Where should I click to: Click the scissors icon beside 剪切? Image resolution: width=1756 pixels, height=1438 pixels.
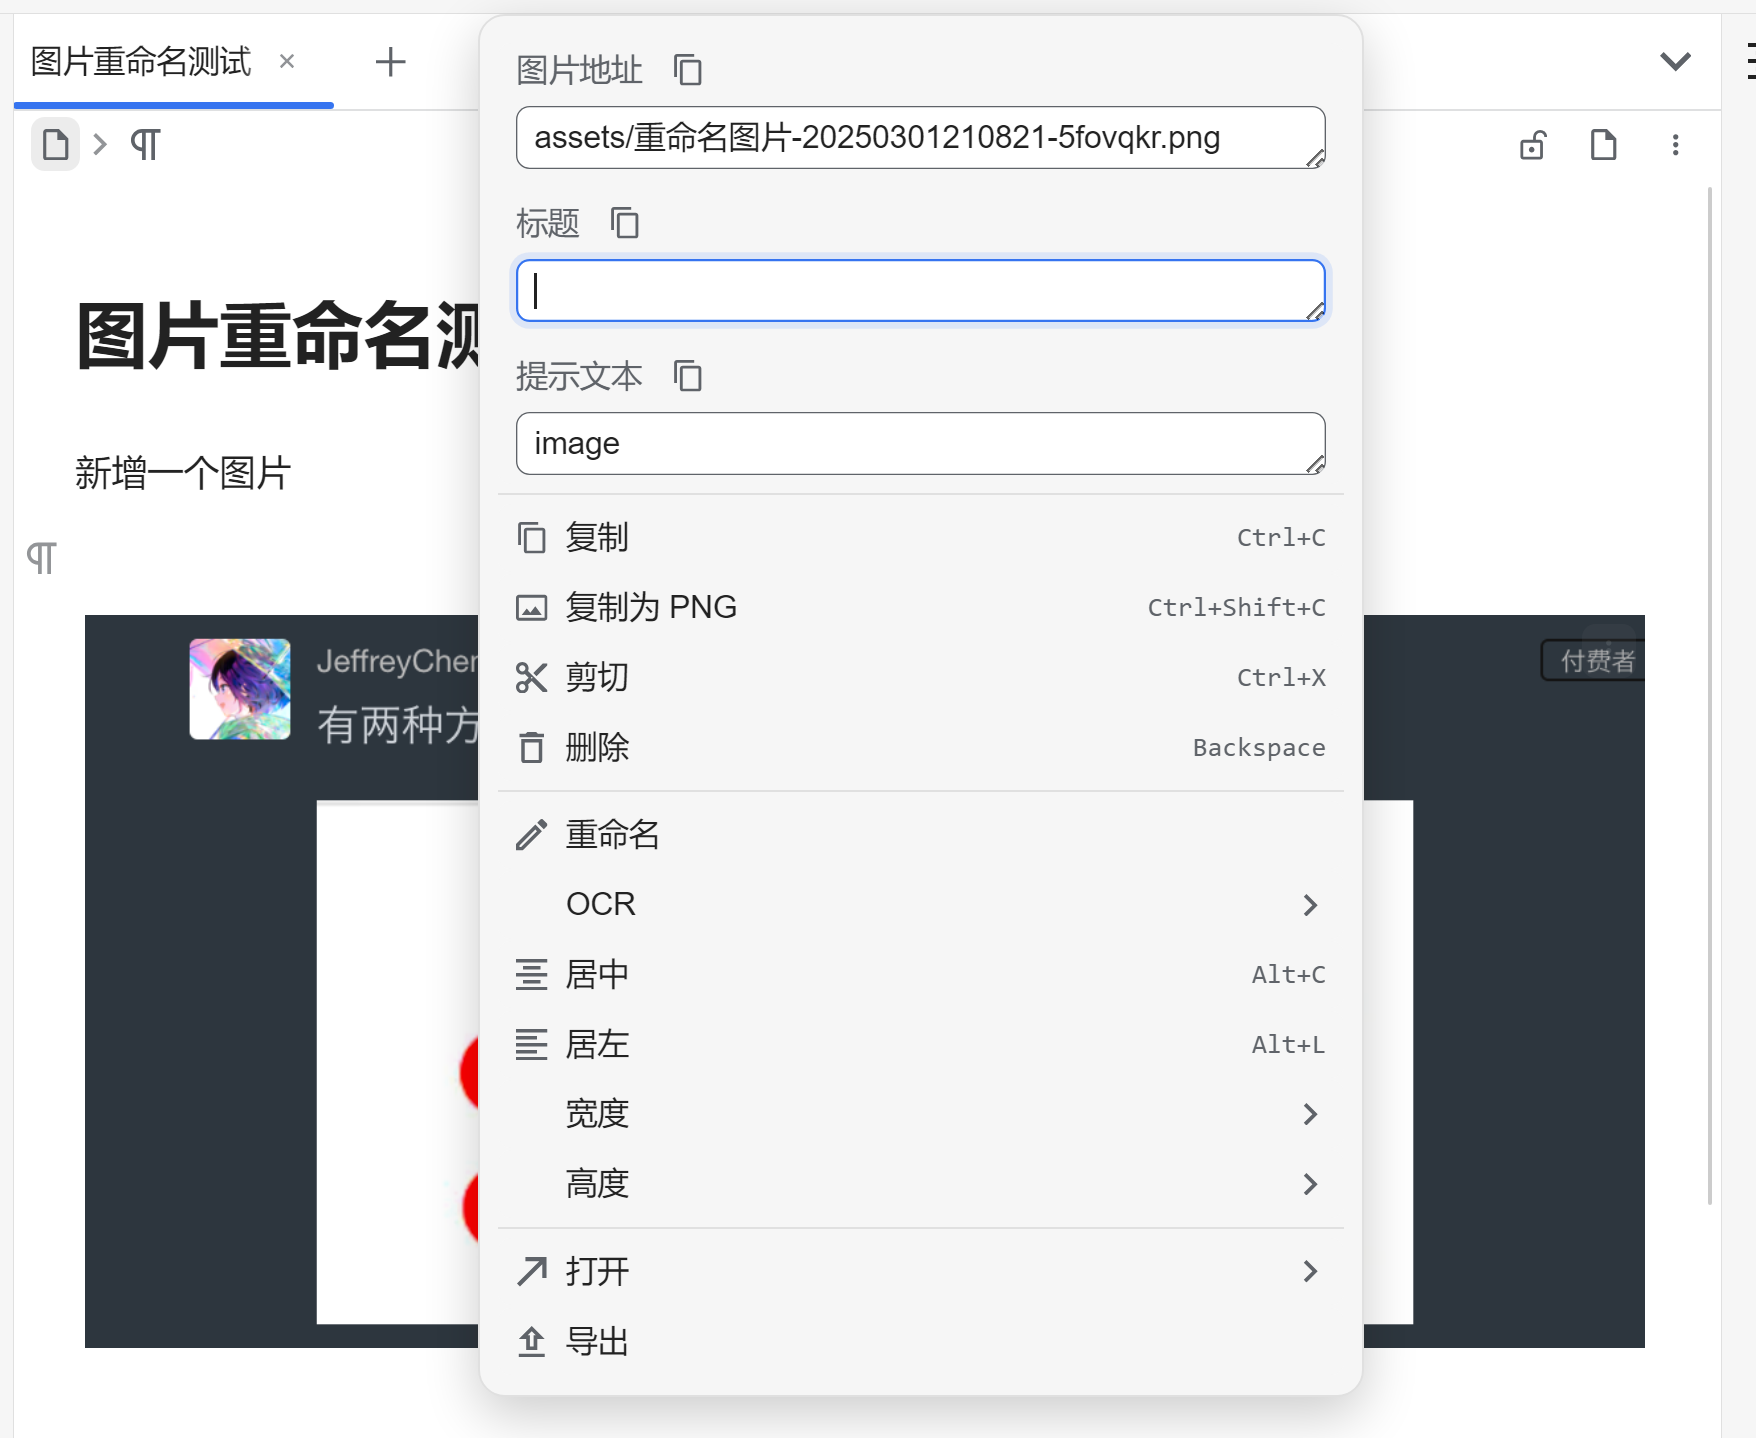point(531,678)
